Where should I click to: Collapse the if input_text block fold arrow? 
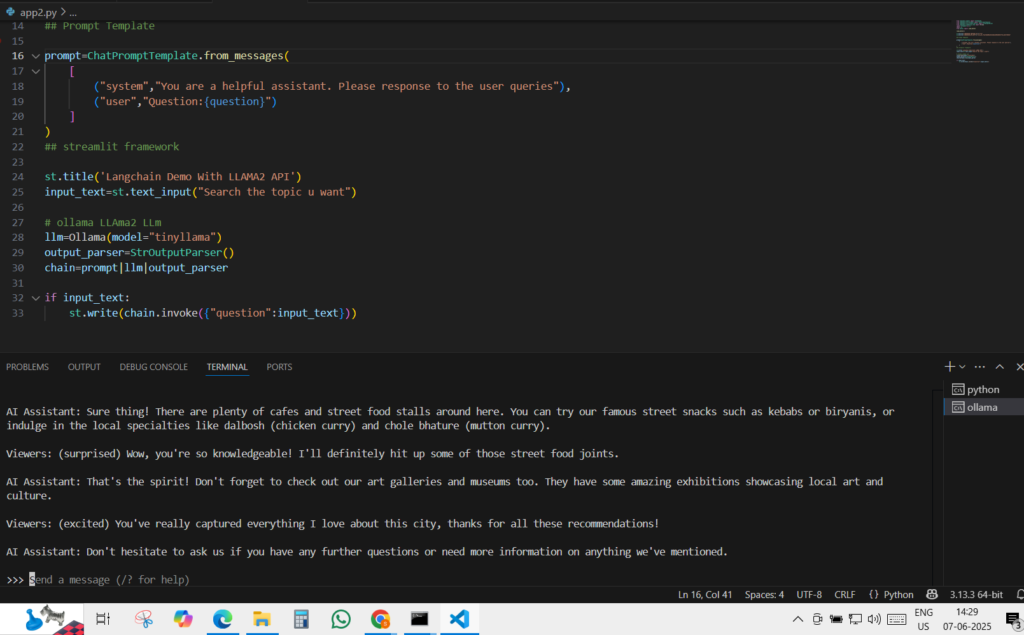(x=36, y=298)
